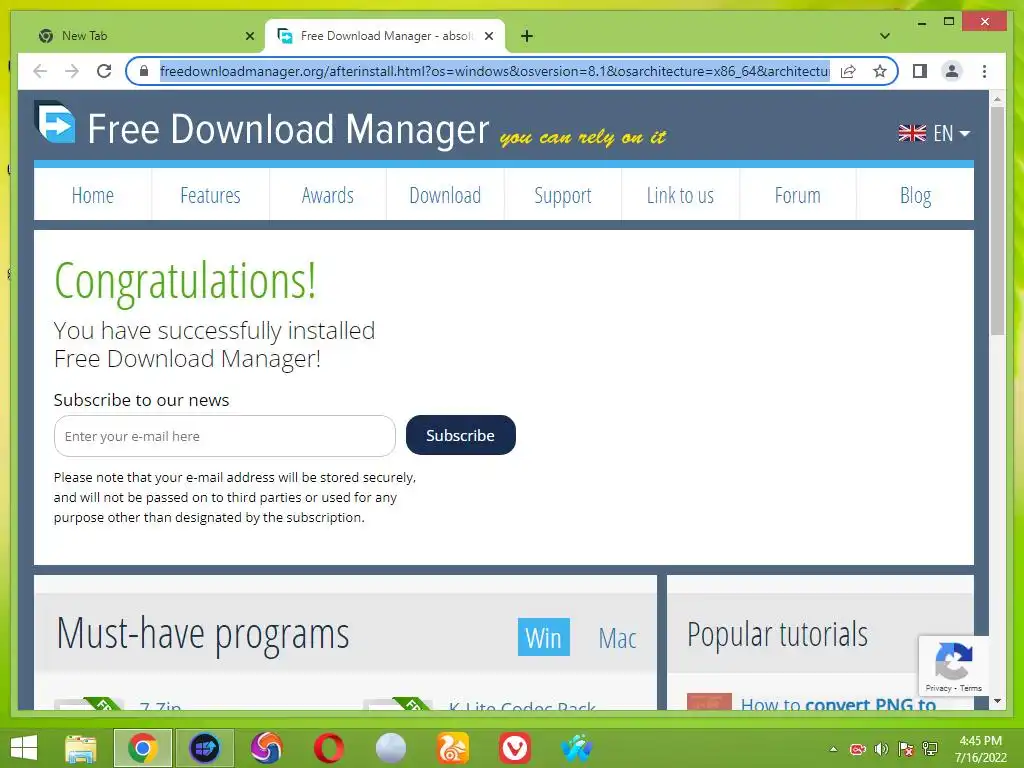Open the Features menu item
The image size is (1024, 768).
point(210,195)
